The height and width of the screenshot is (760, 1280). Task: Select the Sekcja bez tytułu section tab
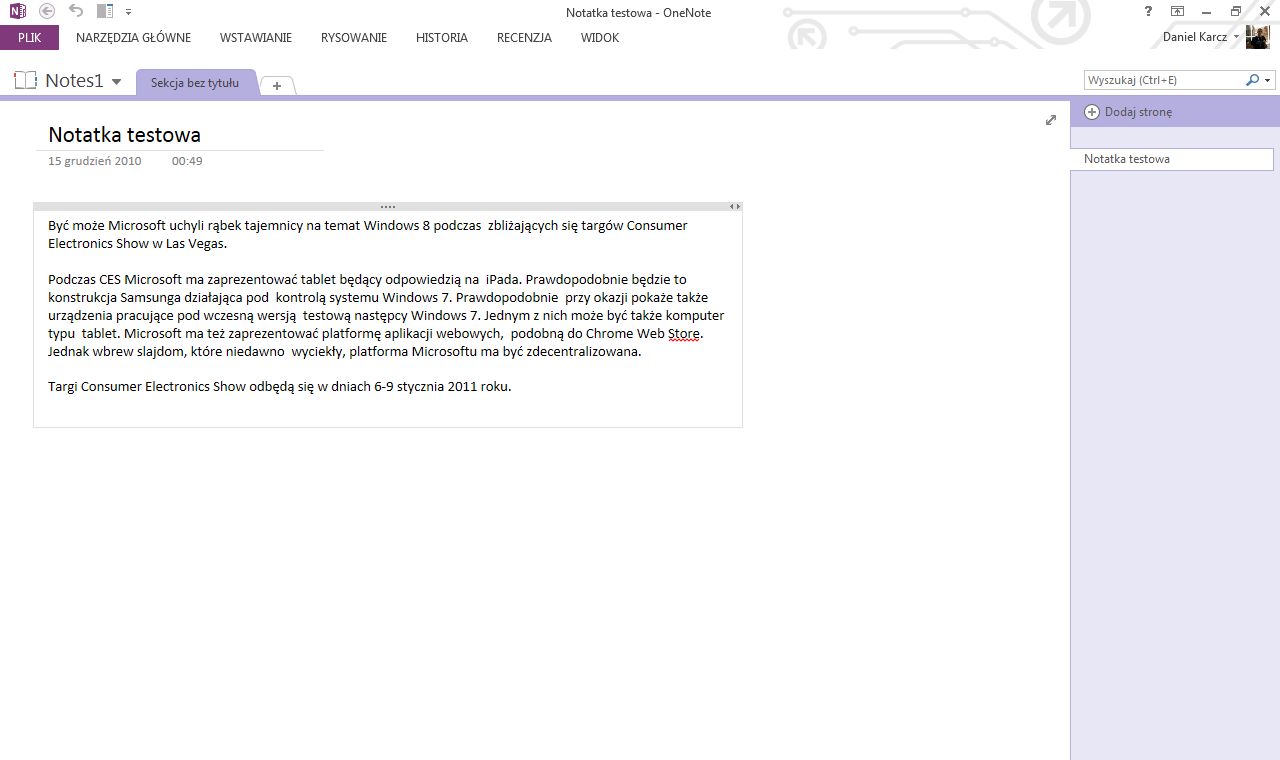195,83
